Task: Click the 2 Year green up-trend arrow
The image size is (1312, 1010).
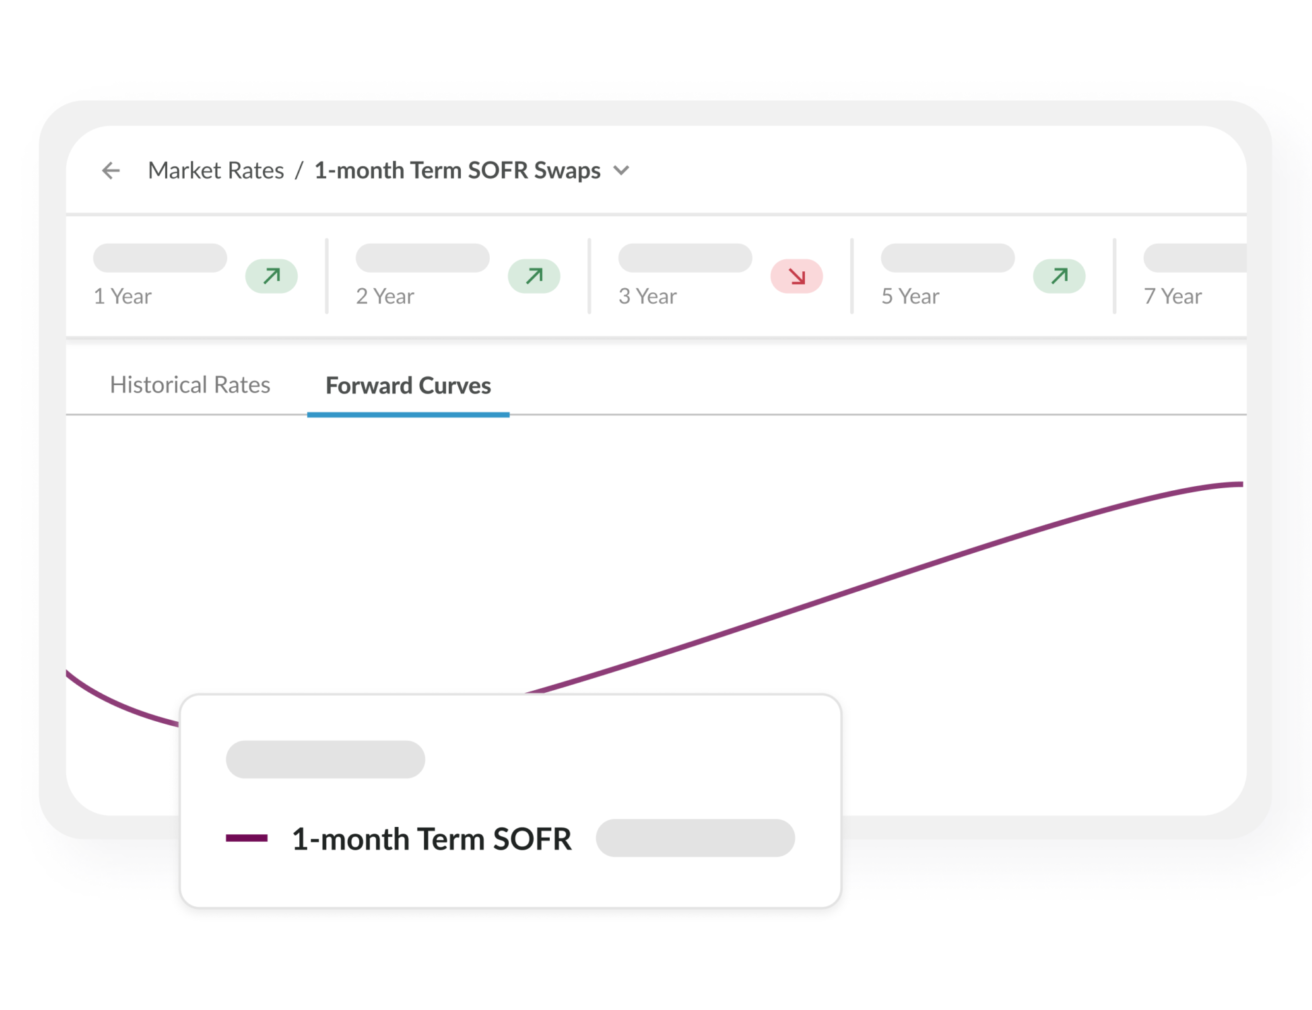Action: [x=534, y=276]
